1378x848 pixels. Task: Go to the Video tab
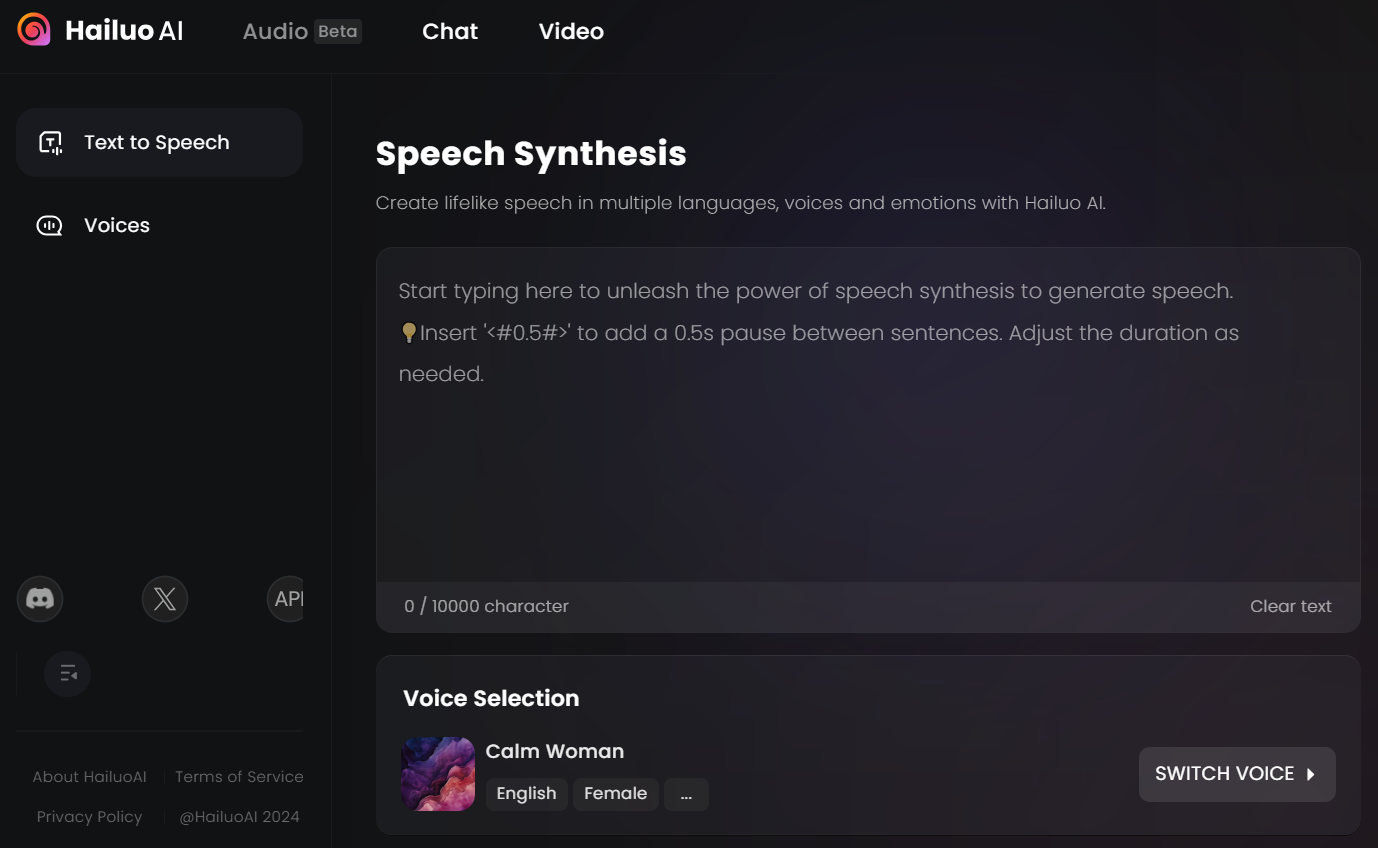pos(571,31)
